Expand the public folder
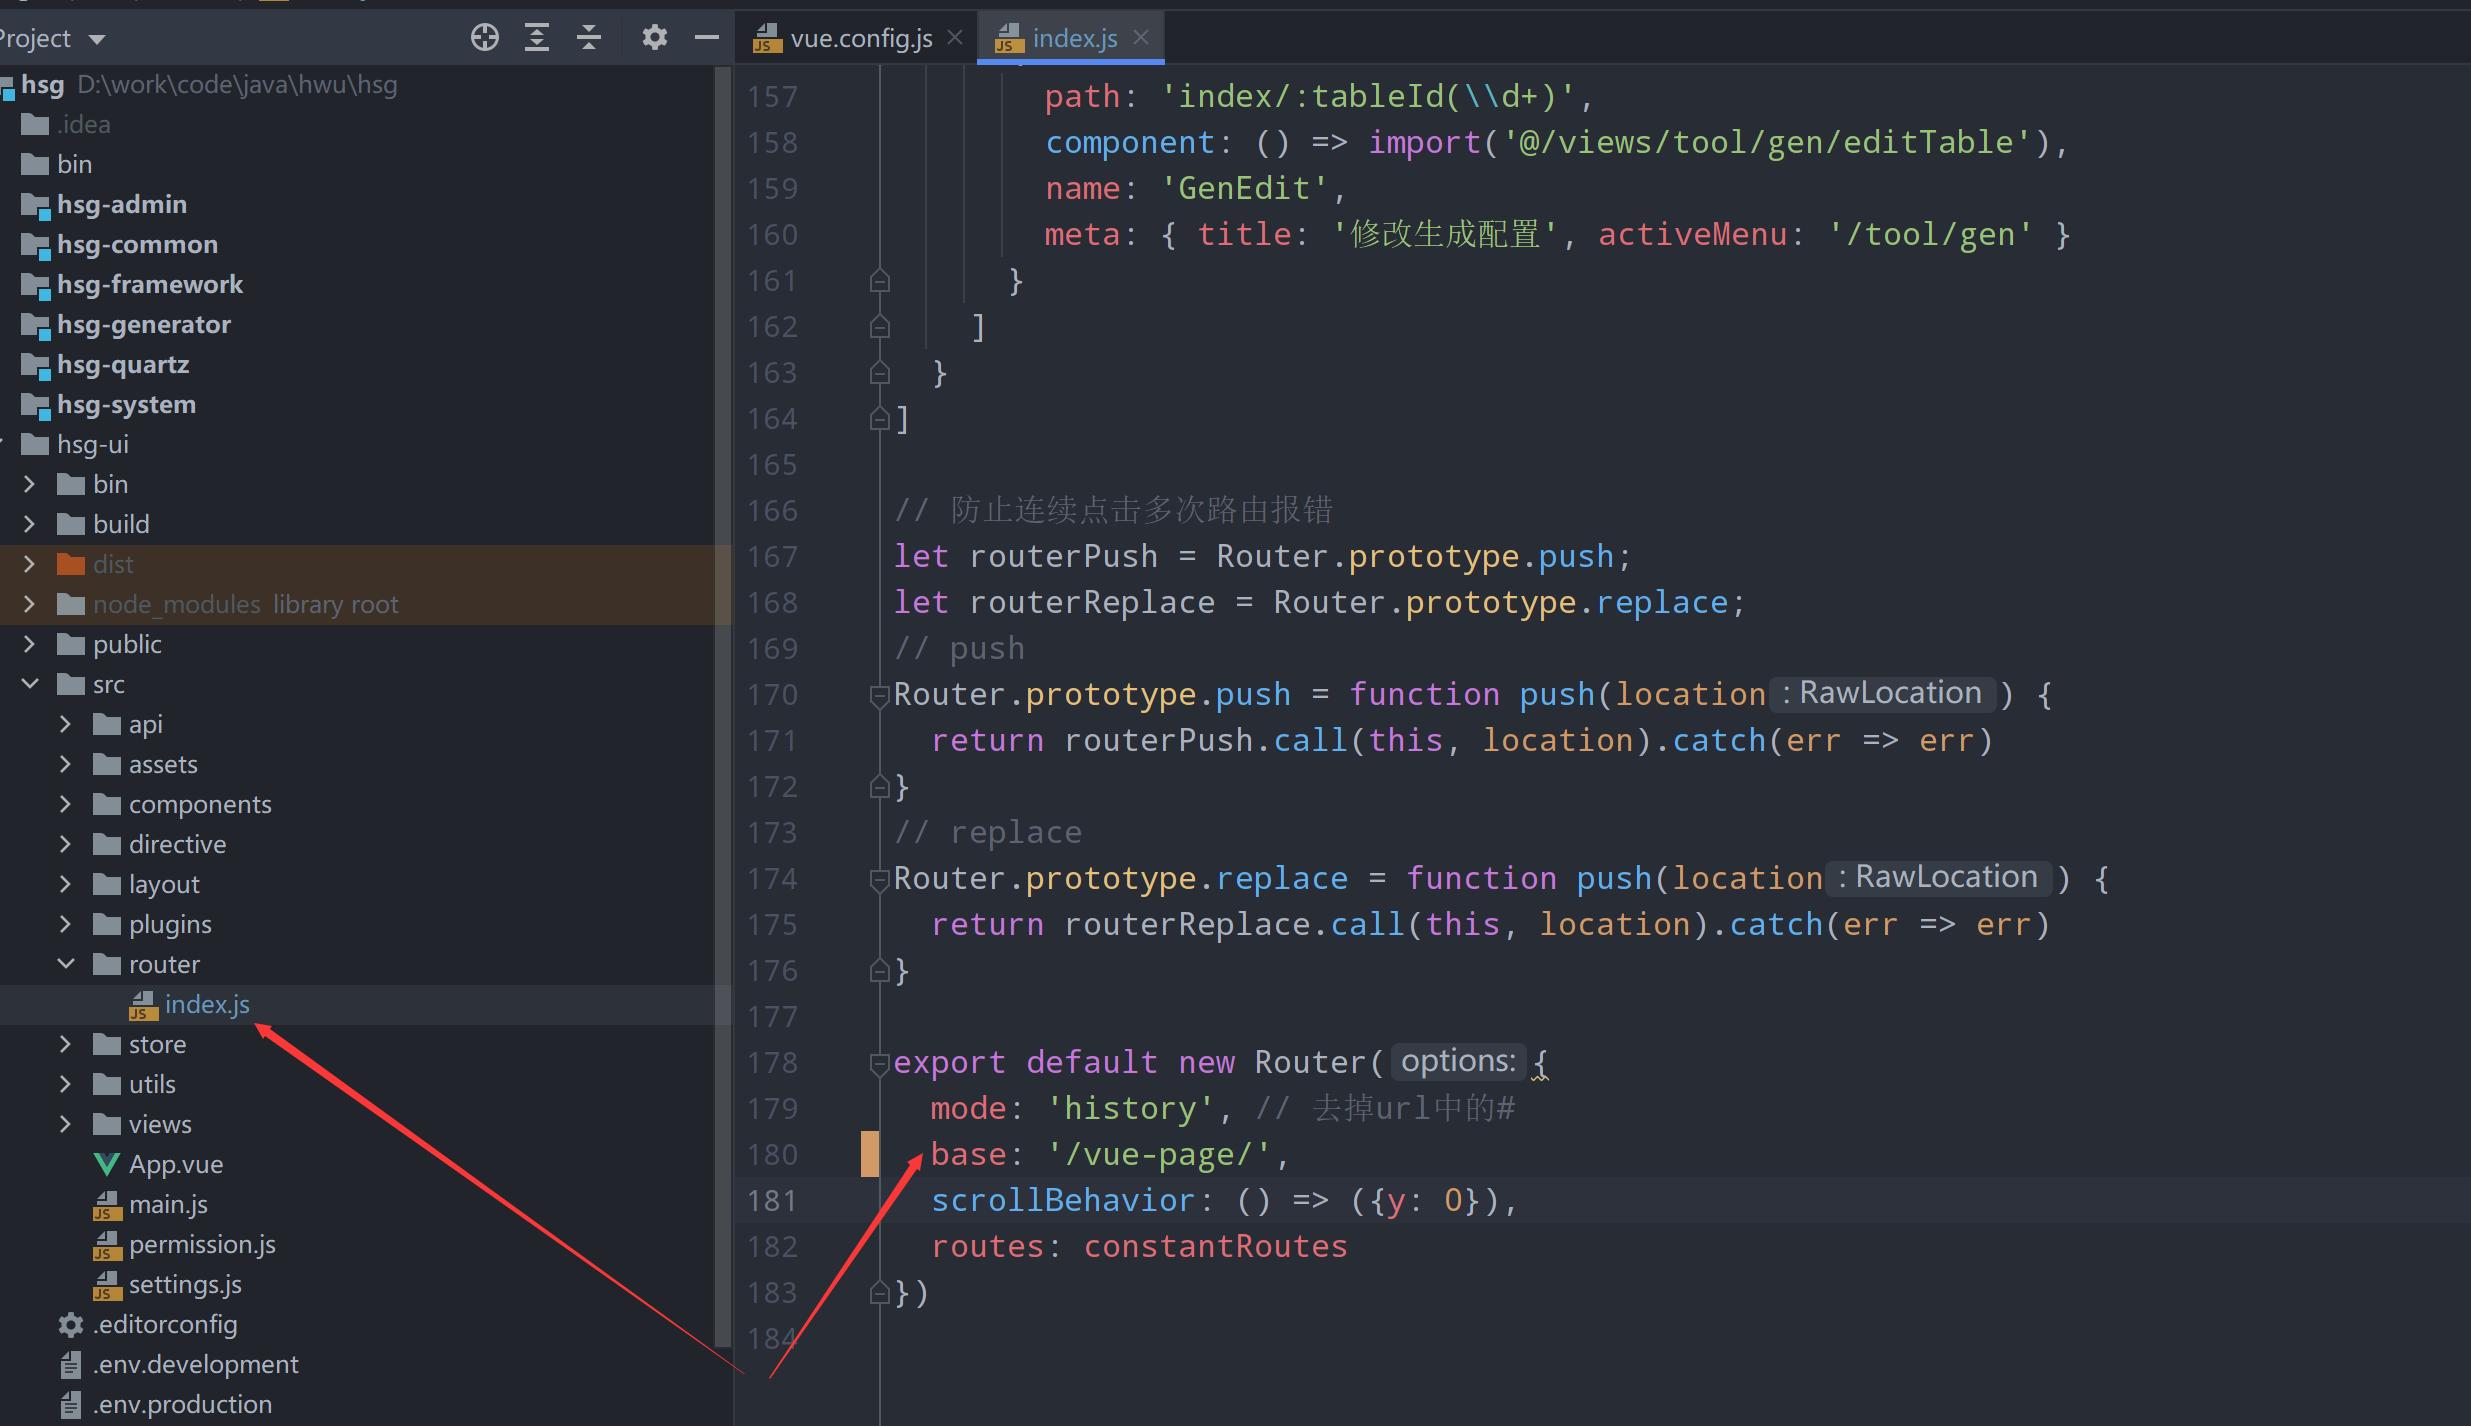 pos(30,644)
